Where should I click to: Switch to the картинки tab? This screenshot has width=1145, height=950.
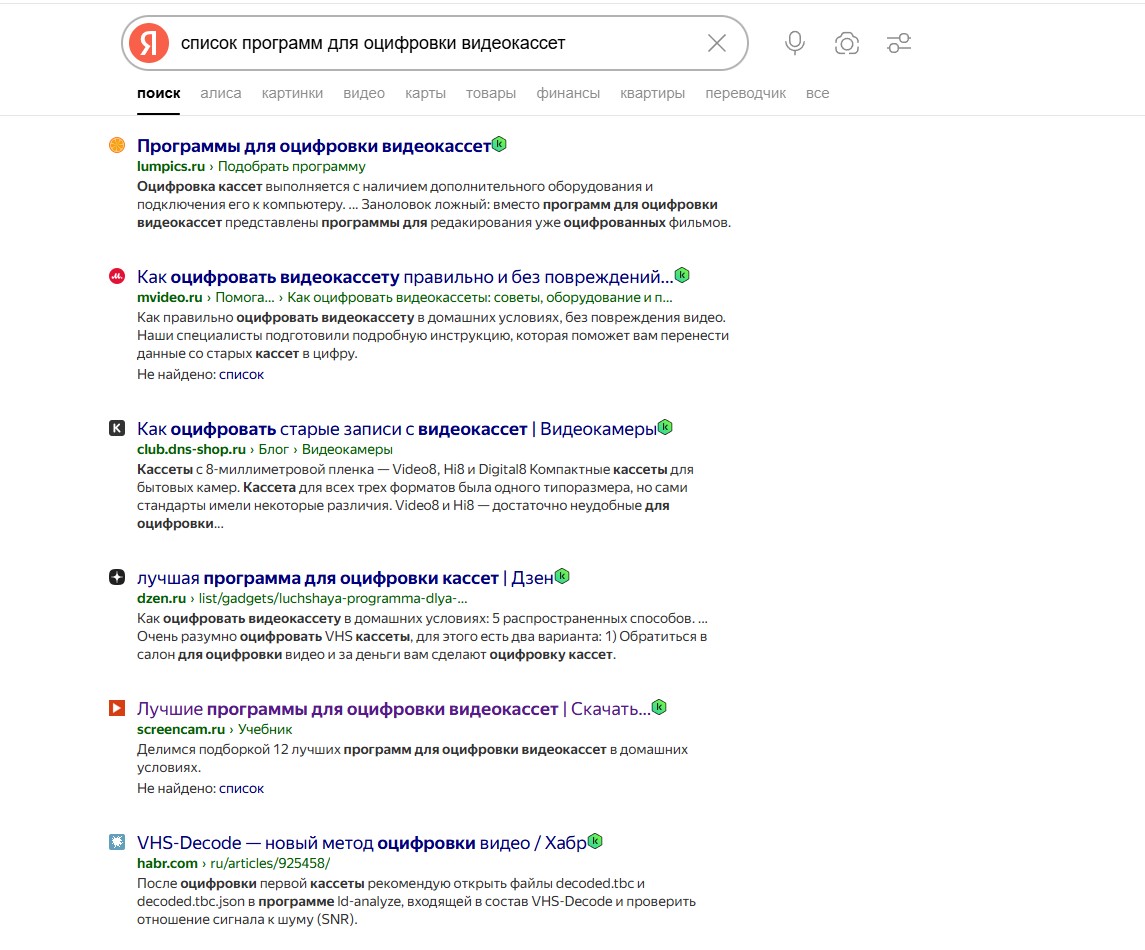292,93
